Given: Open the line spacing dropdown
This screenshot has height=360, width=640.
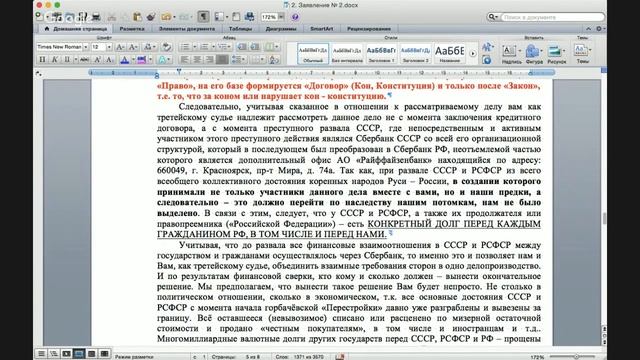Looking at the screenshot, I should [244, 60].
